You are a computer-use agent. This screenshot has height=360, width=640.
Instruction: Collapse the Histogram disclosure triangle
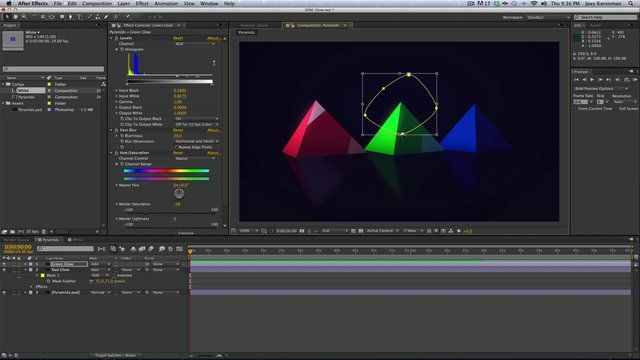point(117,49)
